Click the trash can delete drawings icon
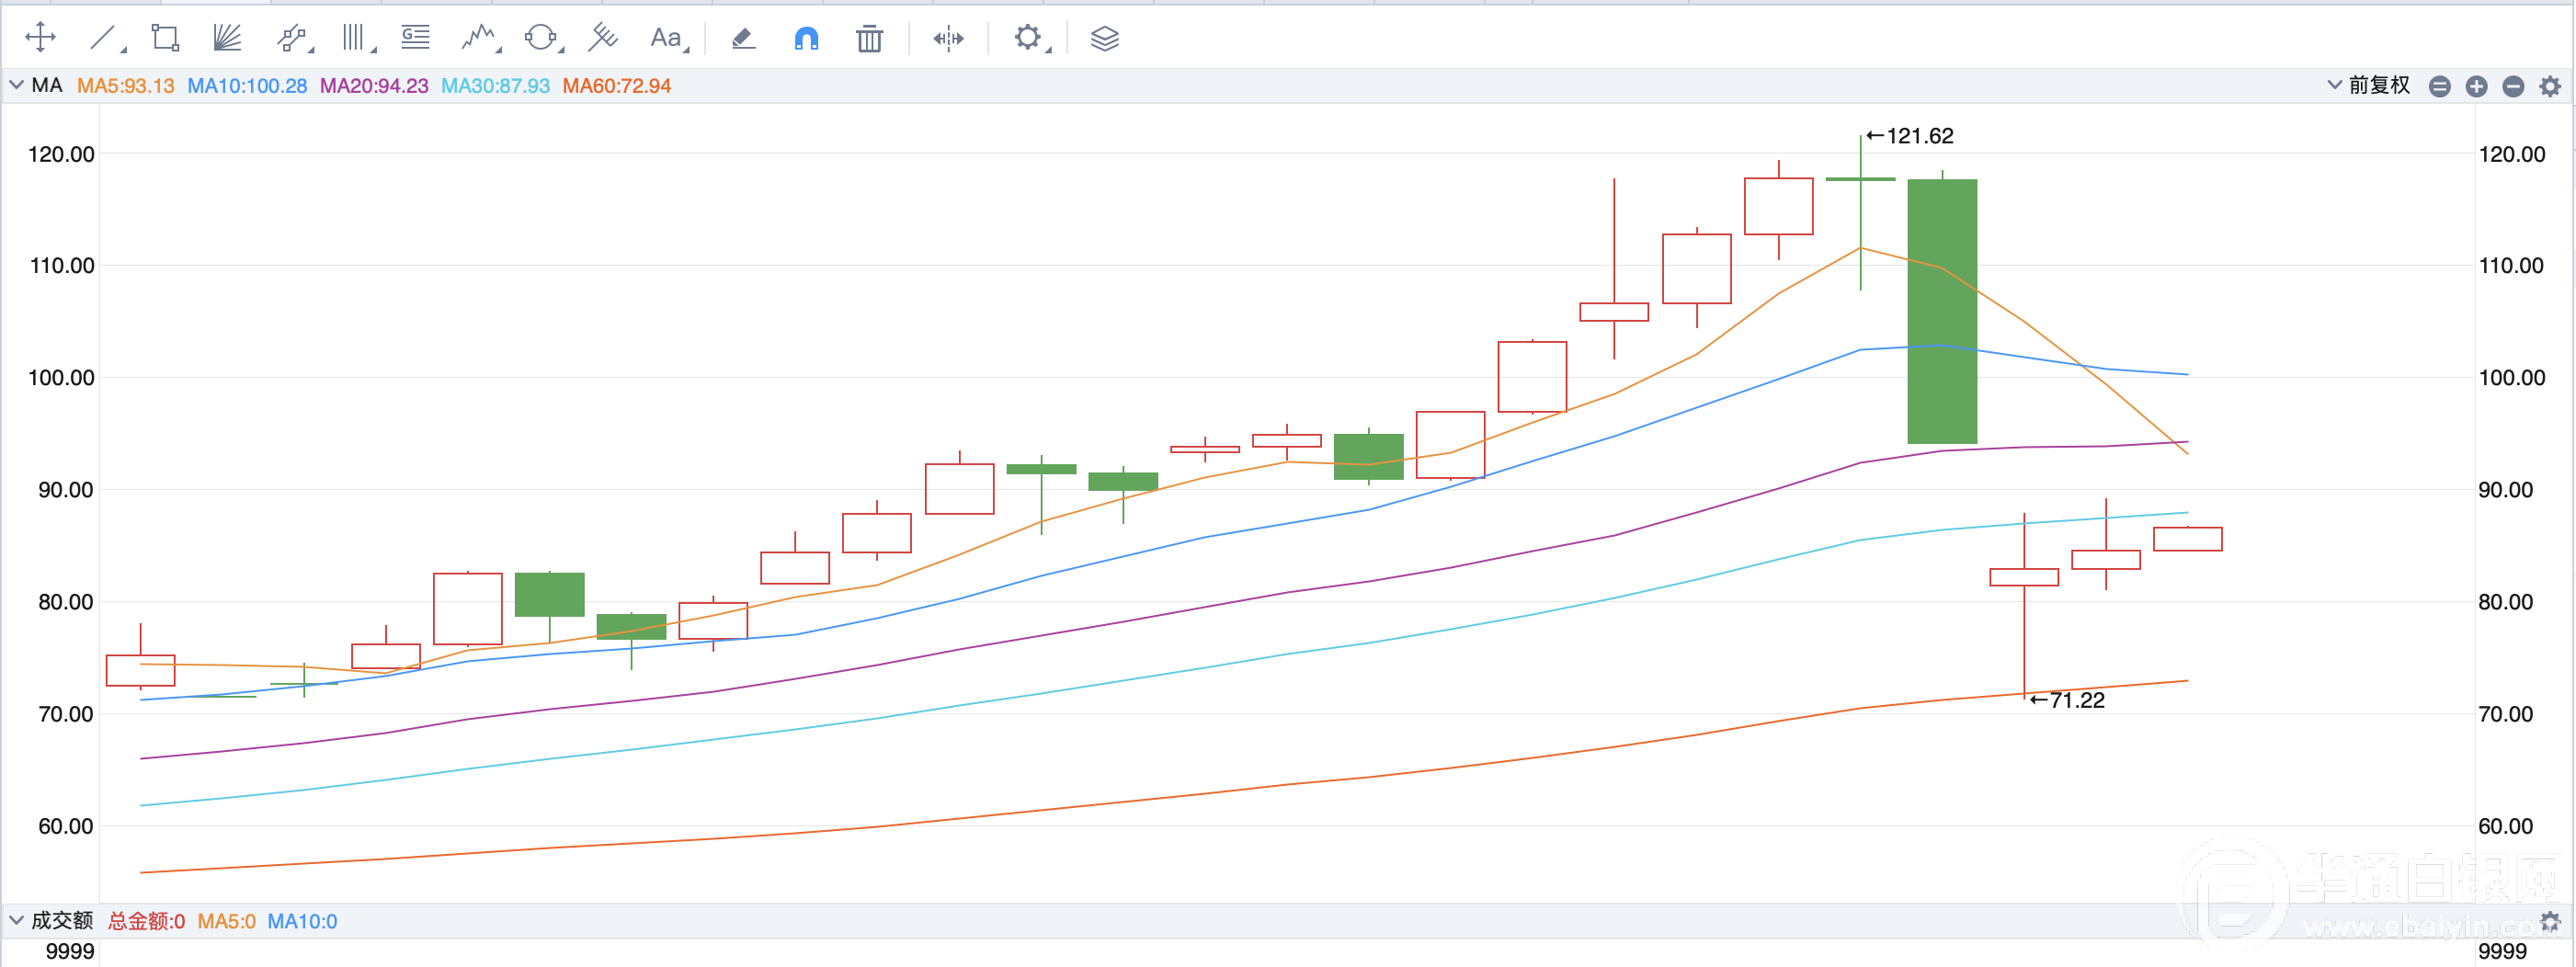Screen dimensions: 2576x967 pyautogui.click(x=869, y=38)
